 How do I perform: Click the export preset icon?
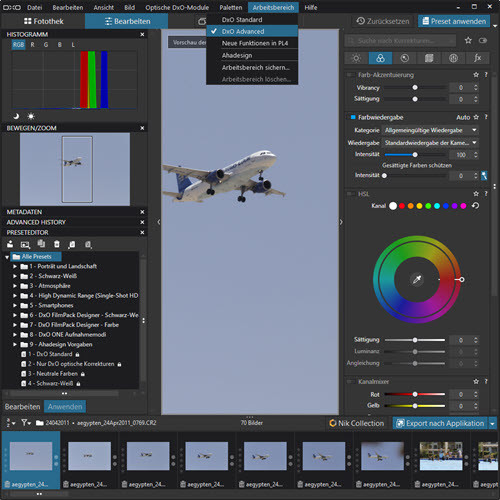coord(88,245)
